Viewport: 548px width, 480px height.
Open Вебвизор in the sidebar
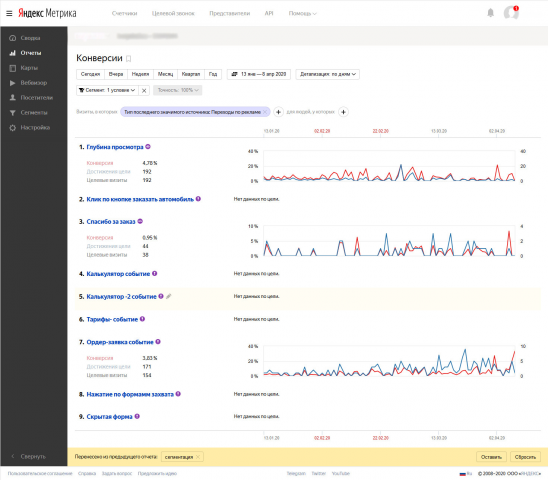click(x=34, y=83)
